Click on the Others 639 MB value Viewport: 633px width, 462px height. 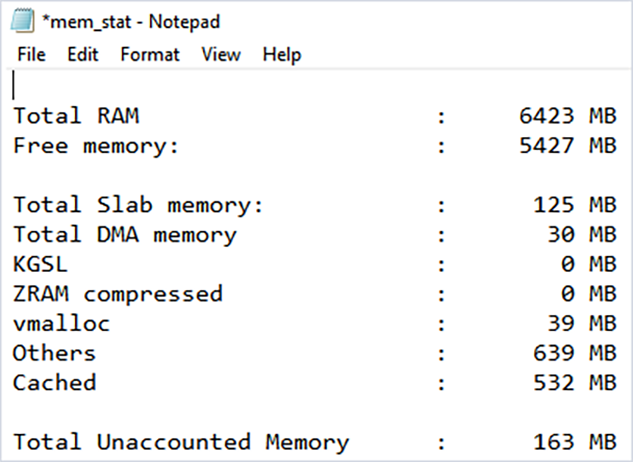[x=575, y=353]
